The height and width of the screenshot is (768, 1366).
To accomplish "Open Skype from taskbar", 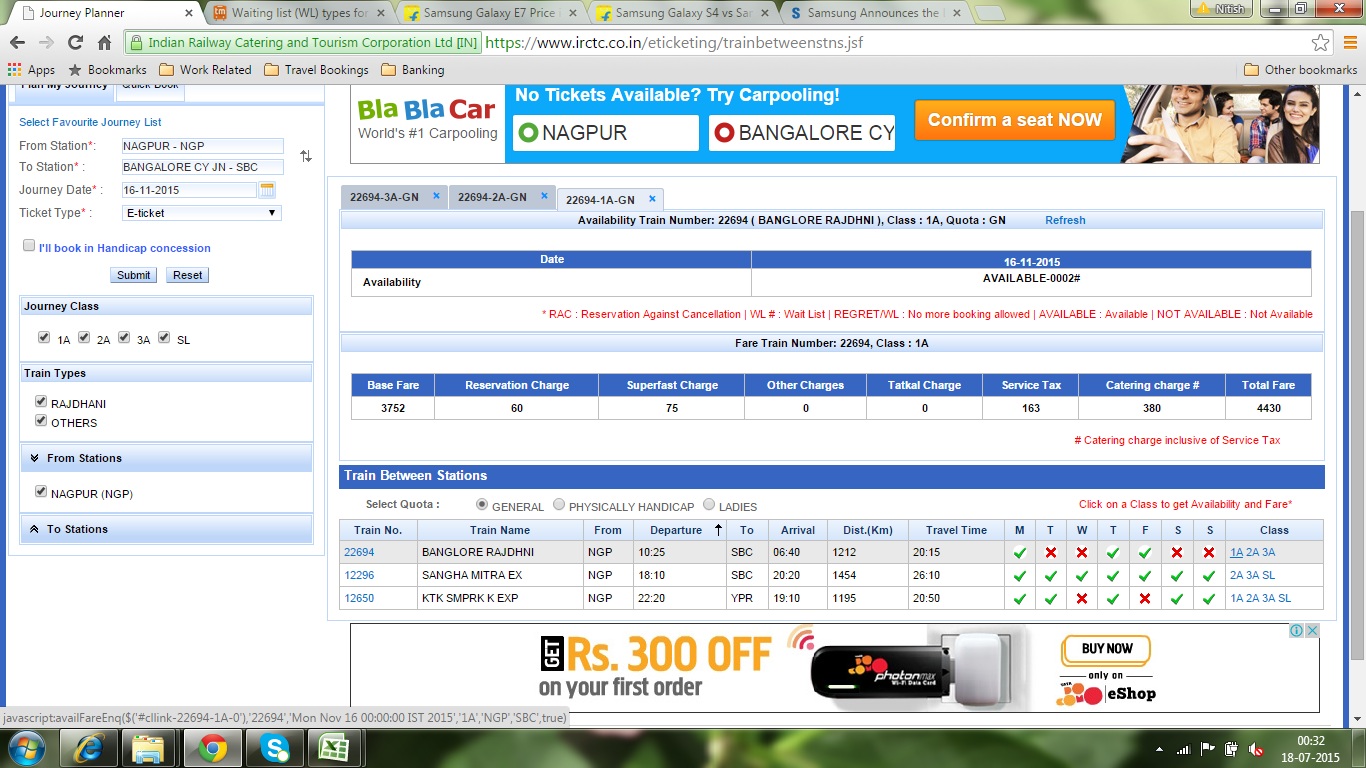I will click(x=273, y=748).
